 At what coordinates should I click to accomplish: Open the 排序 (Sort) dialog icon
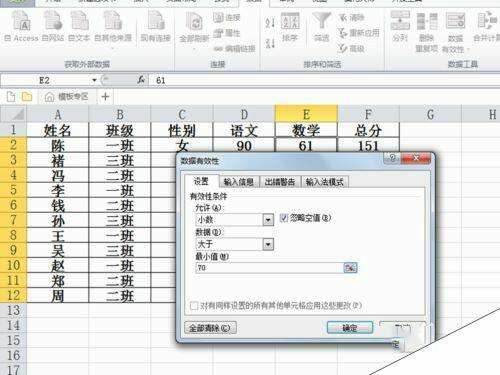tap(290, 21)
